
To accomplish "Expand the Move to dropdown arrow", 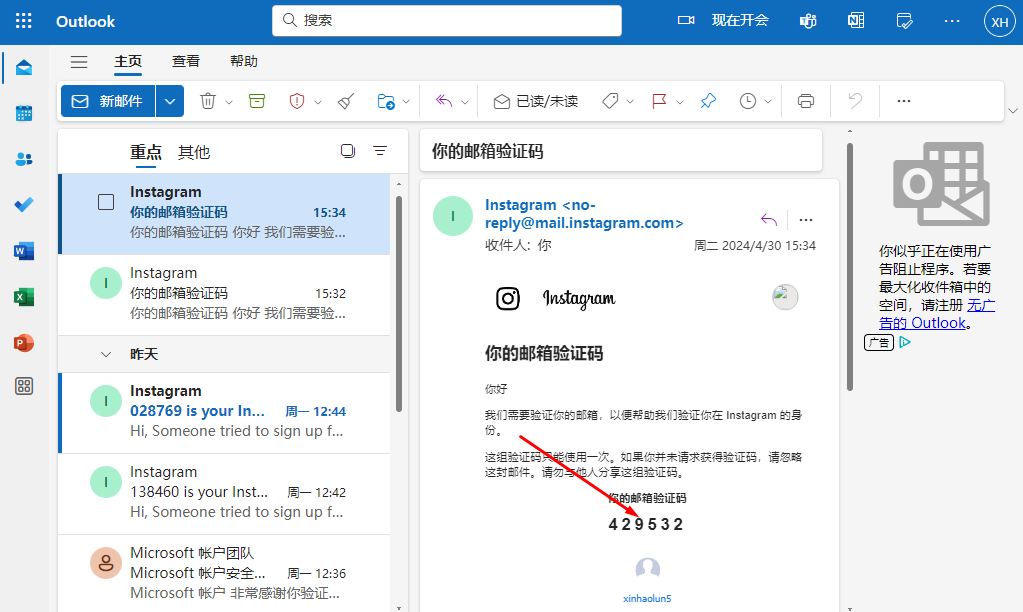I will tap(406, 102).
